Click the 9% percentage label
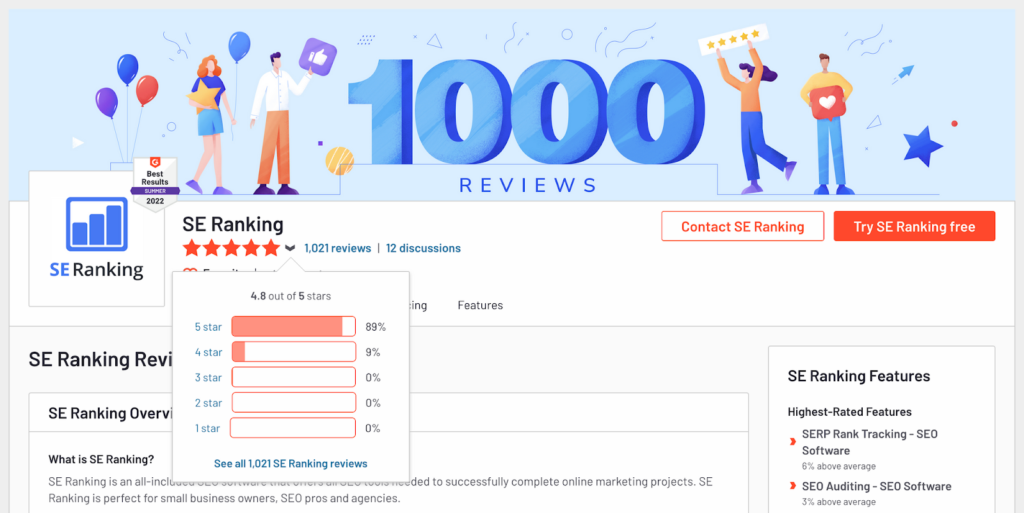 (373, 352)
